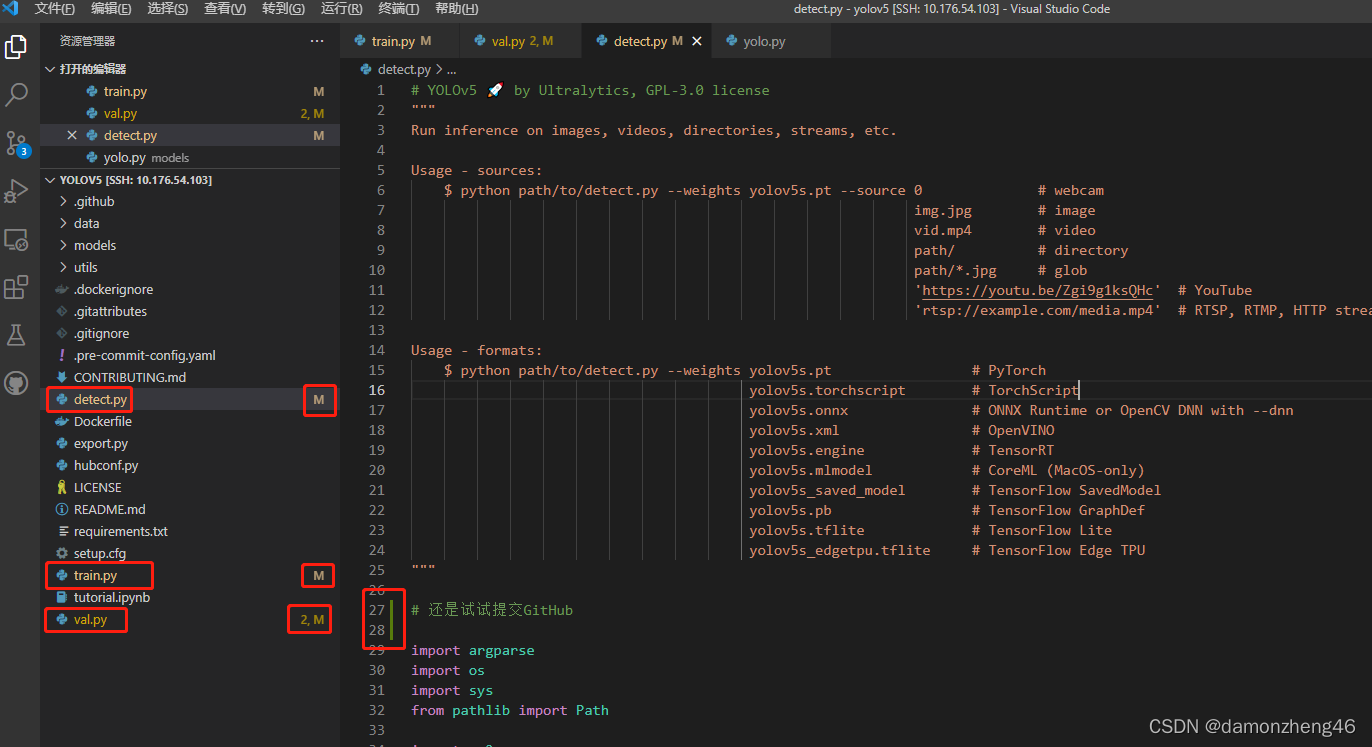1372x747 pixels.
Task: Open README.md in the file tree
Action: (x=190, y=509)
